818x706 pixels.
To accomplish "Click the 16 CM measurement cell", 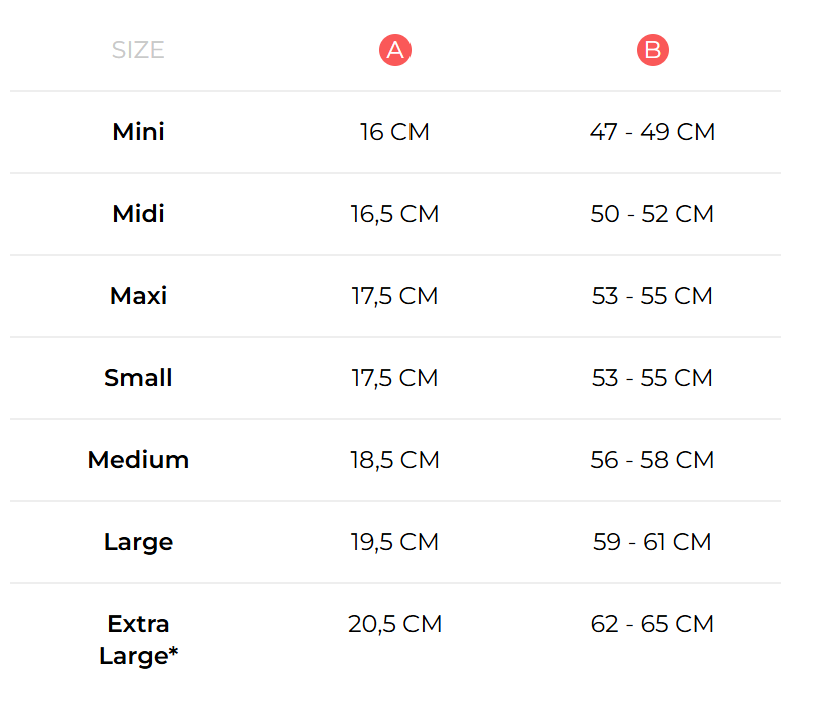I will pos(395,132).
